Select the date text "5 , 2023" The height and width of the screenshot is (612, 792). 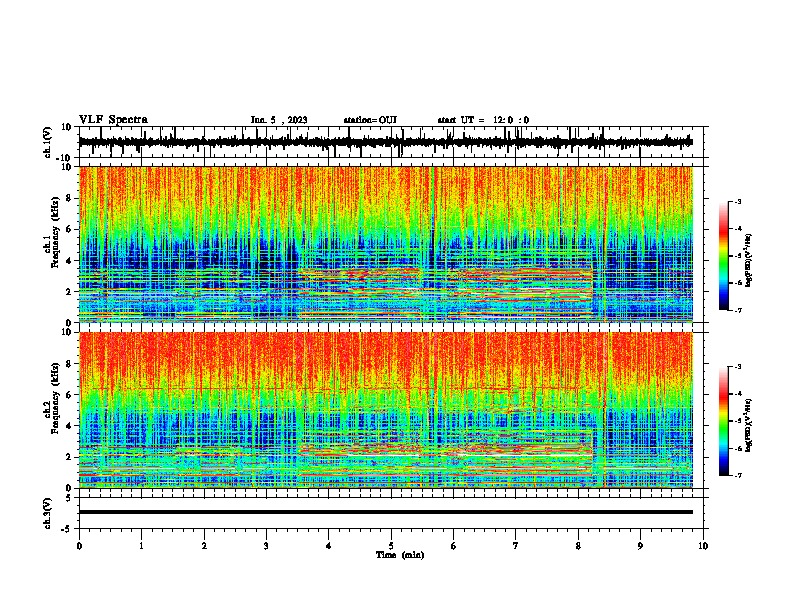tap(289, 120)
